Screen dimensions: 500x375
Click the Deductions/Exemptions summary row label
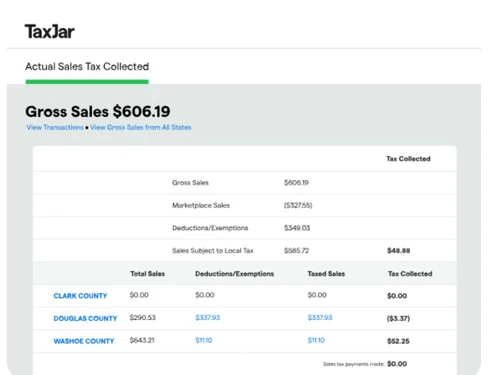[x=210, y=228]
